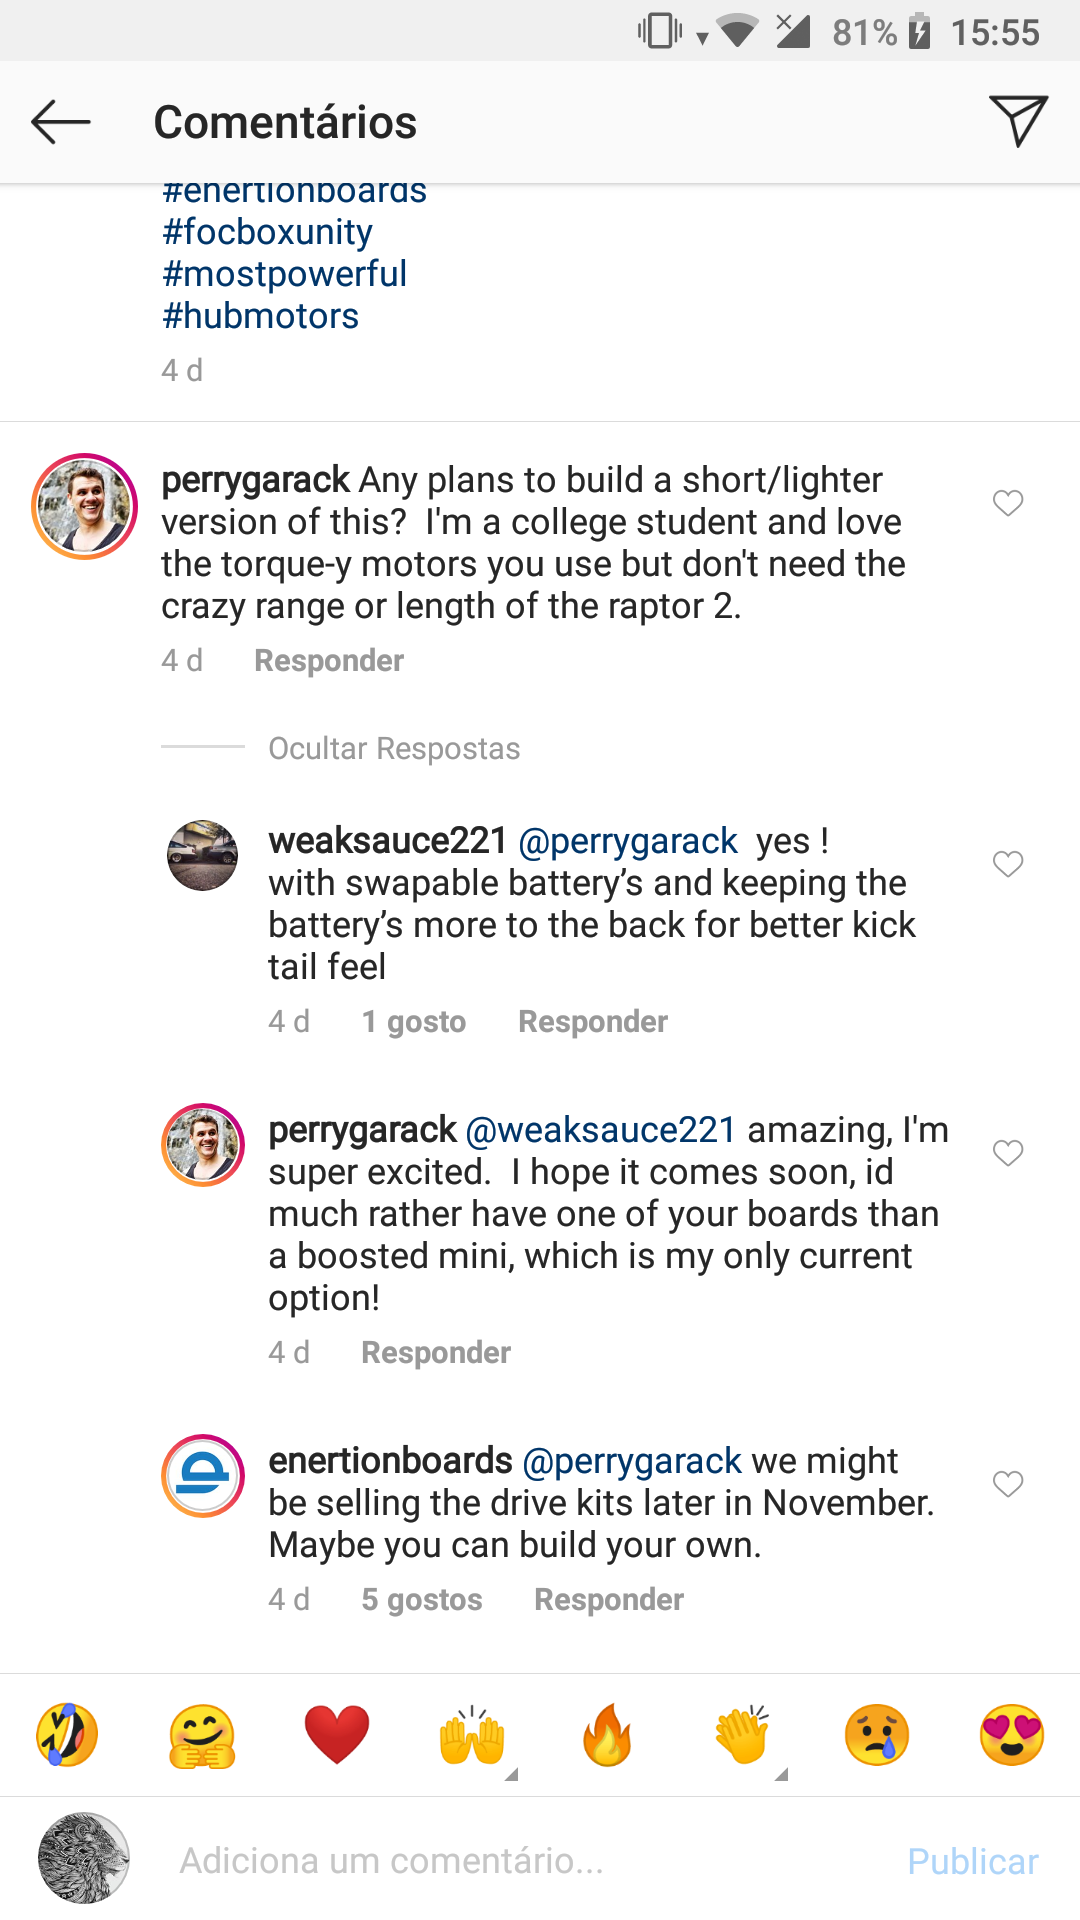Reply to enertionboards via Responder
This screenshot has height=1920, width=1080.
pos(609,1600)
